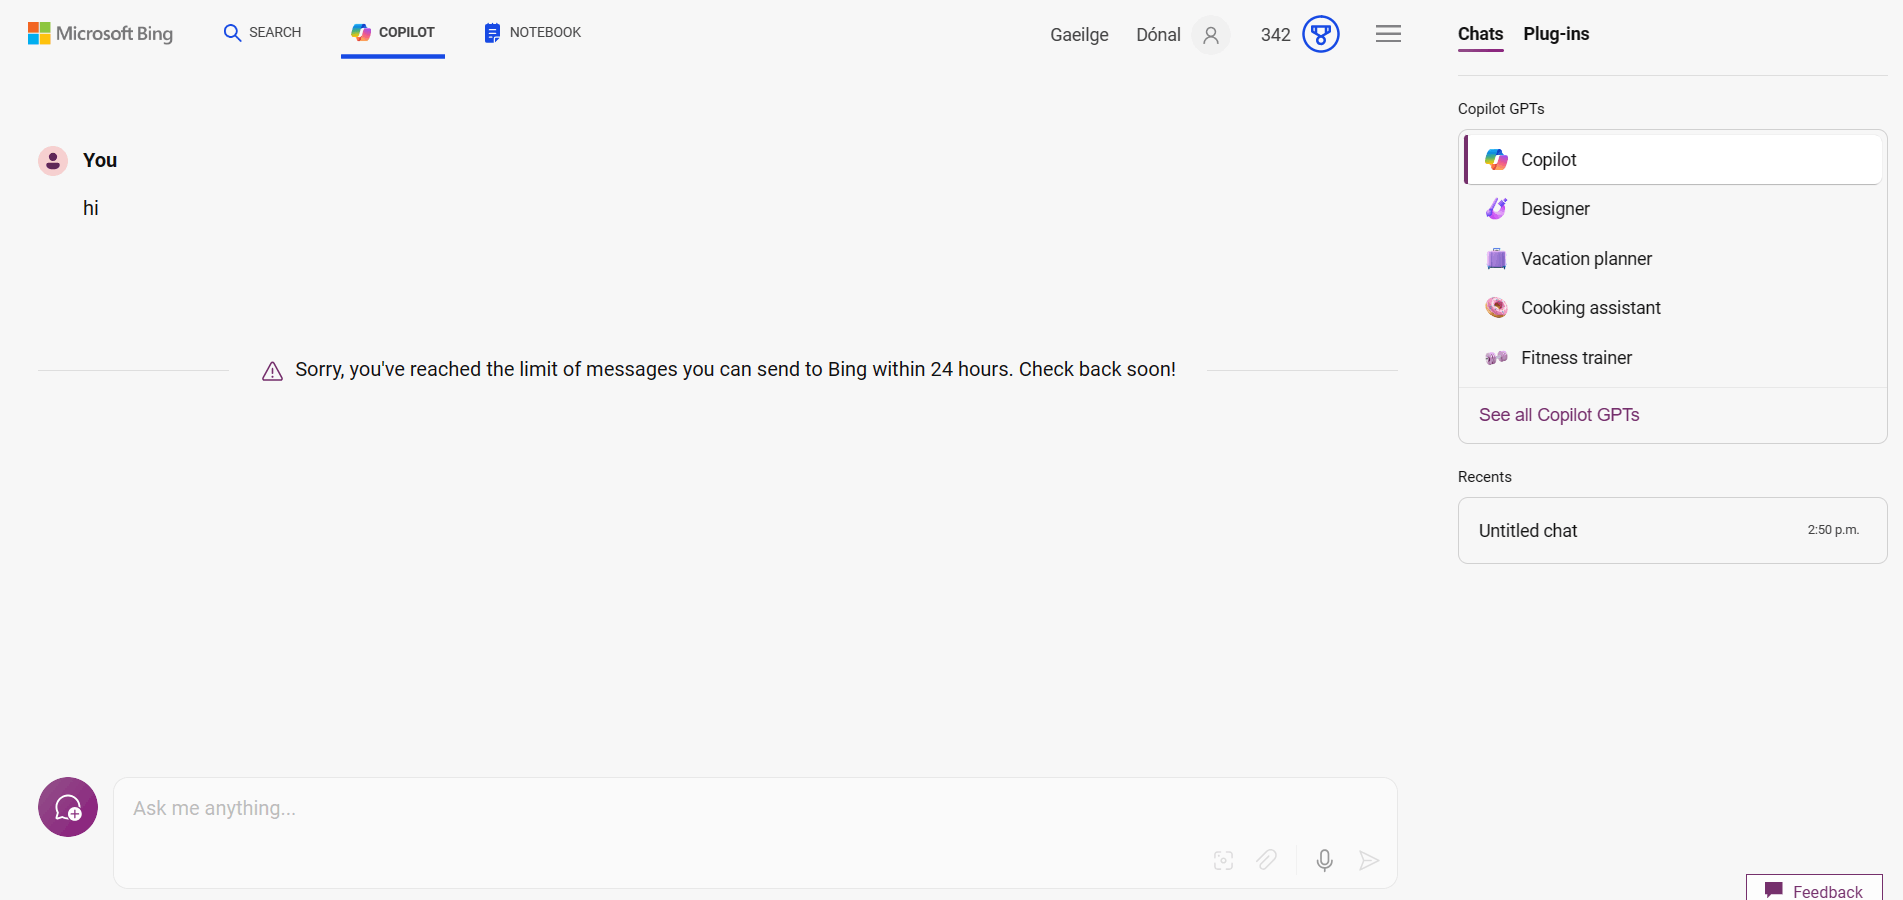Expand See all Copilot GPTs
This screenshot has width=1903, height=900.
point(1559,415)
